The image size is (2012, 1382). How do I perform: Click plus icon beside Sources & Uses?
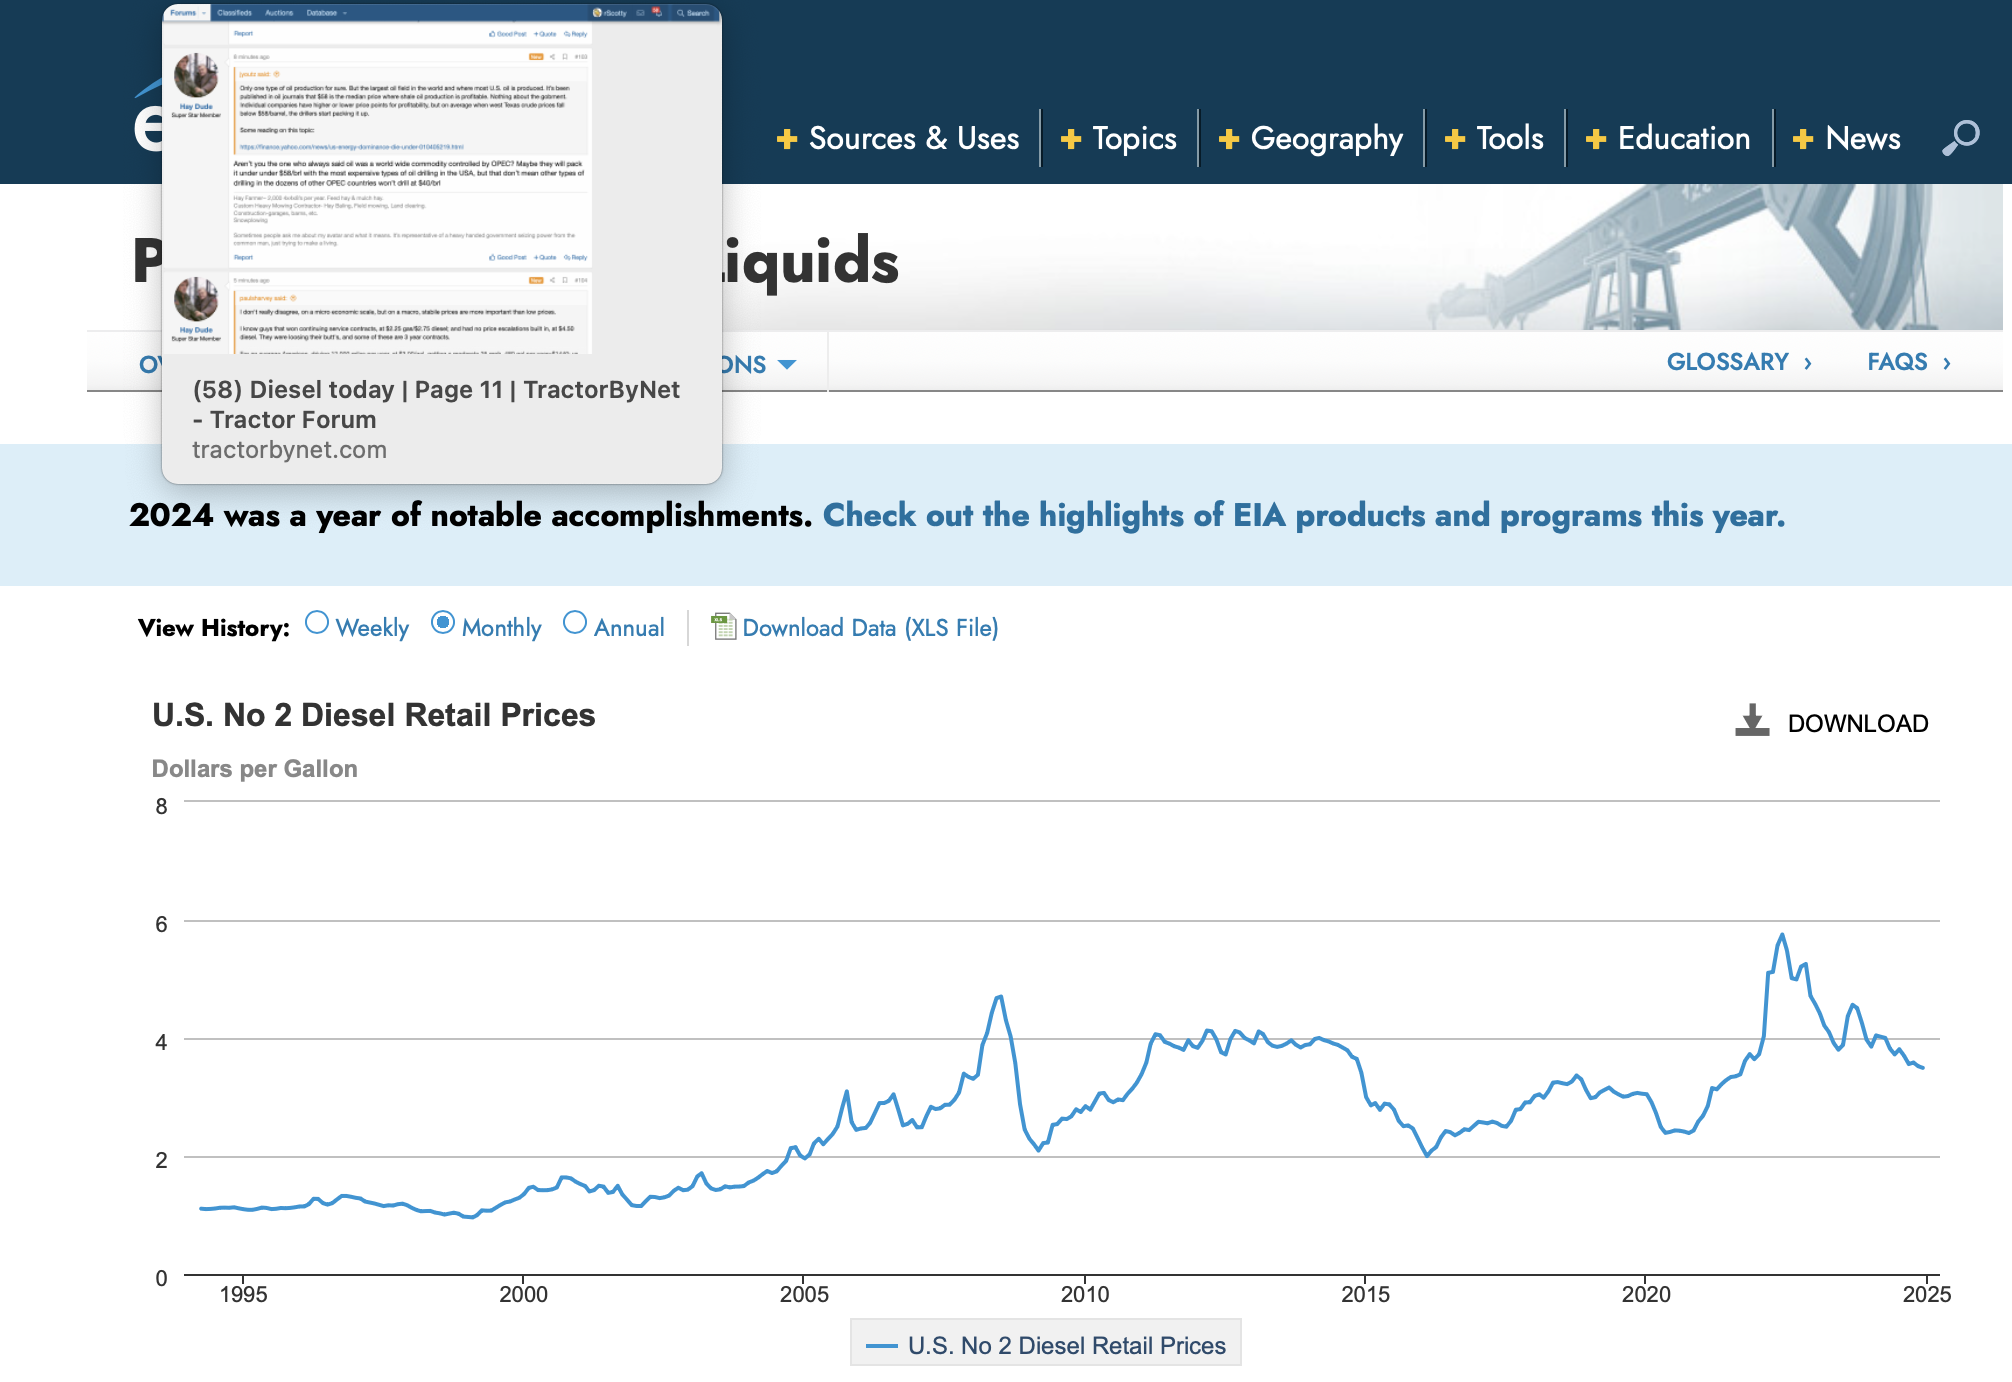(787, 139)
